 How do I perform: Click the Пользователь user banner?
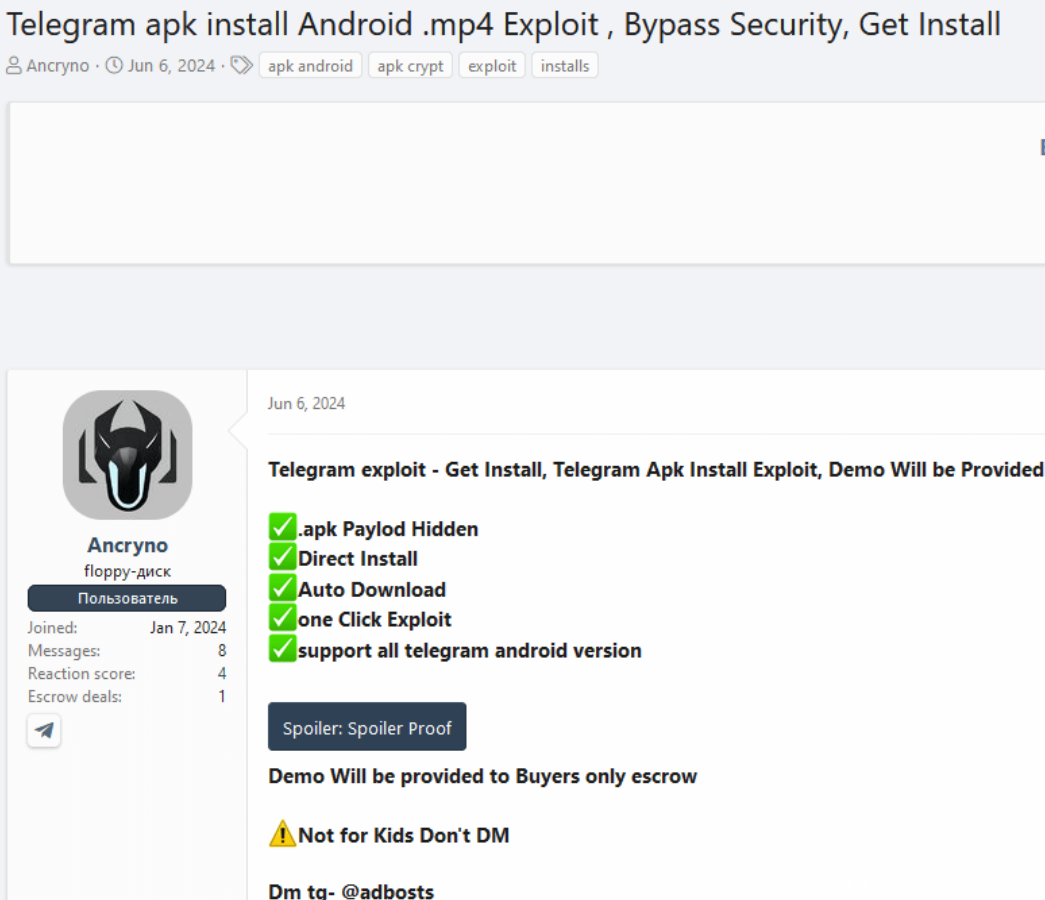coord(127,598)
